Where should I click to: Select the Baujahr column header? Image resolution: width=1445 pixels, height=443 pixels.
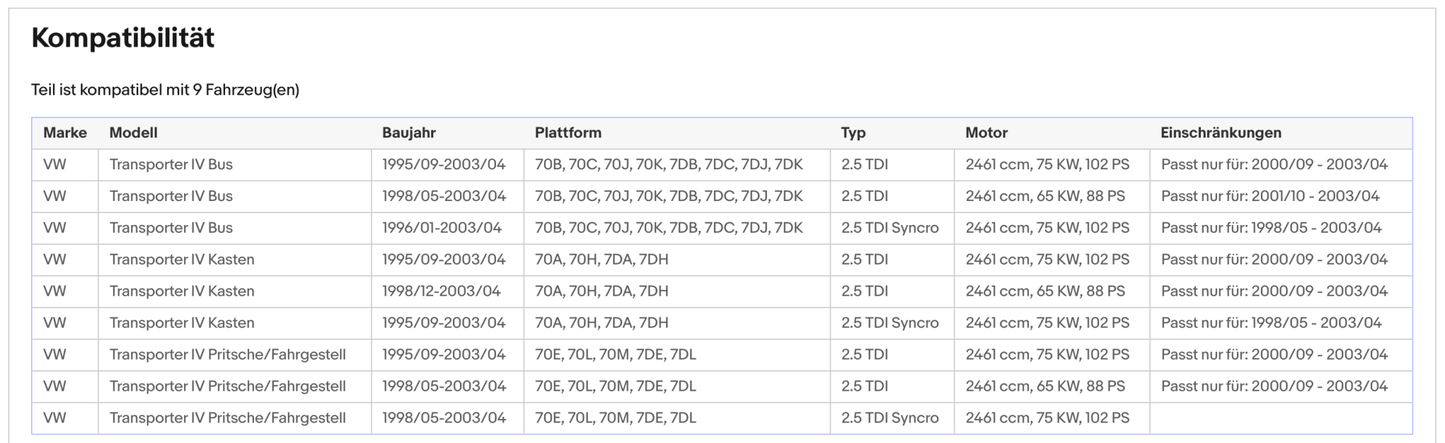coord(409,133)
